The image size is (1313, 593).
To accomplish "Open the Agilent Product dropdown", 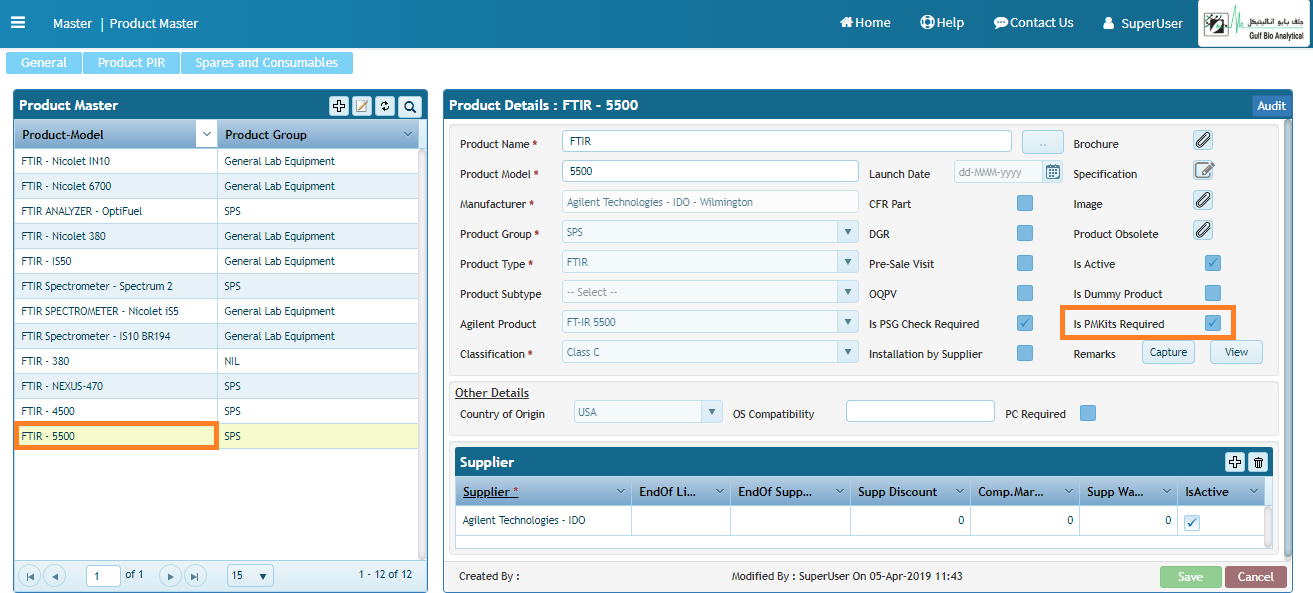I will [850, 322].
